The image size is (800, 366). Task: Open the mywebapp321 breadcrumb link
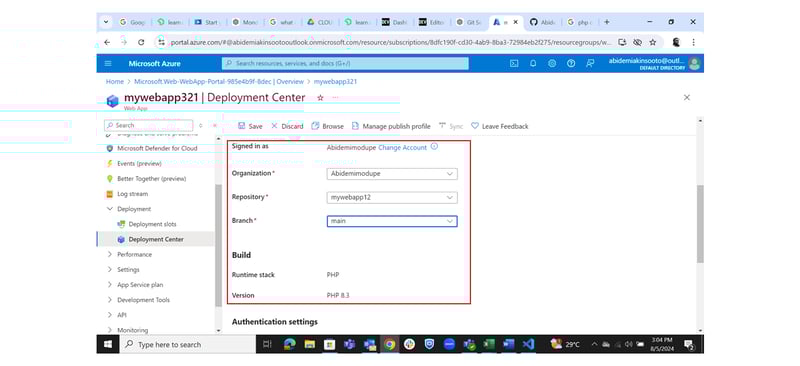(x=335, y=82)
